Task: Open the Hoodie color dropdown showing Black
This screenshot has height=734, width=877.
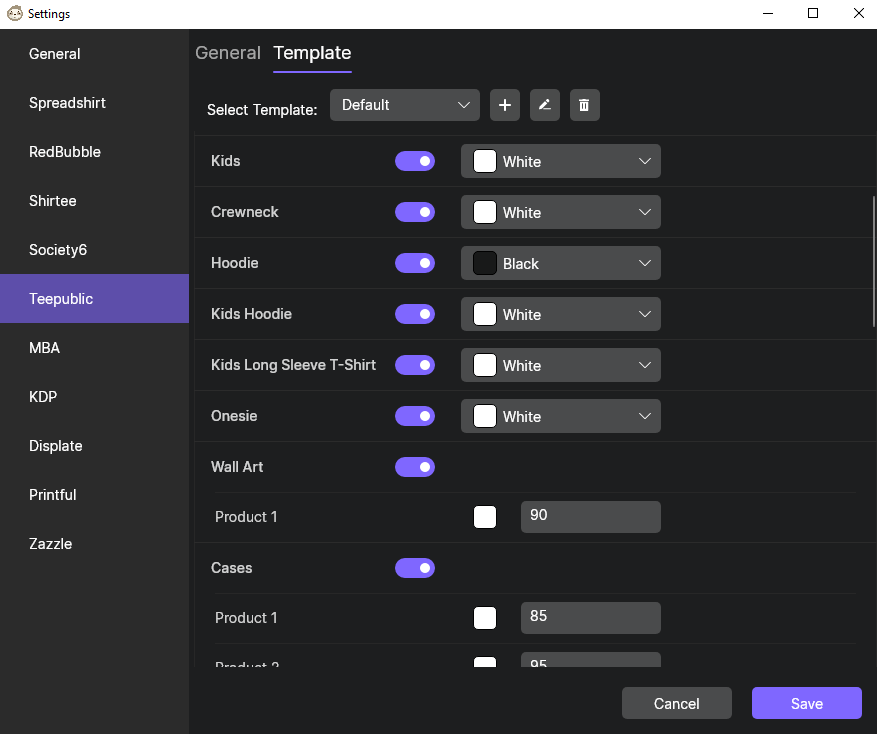Action: point(560,263)
